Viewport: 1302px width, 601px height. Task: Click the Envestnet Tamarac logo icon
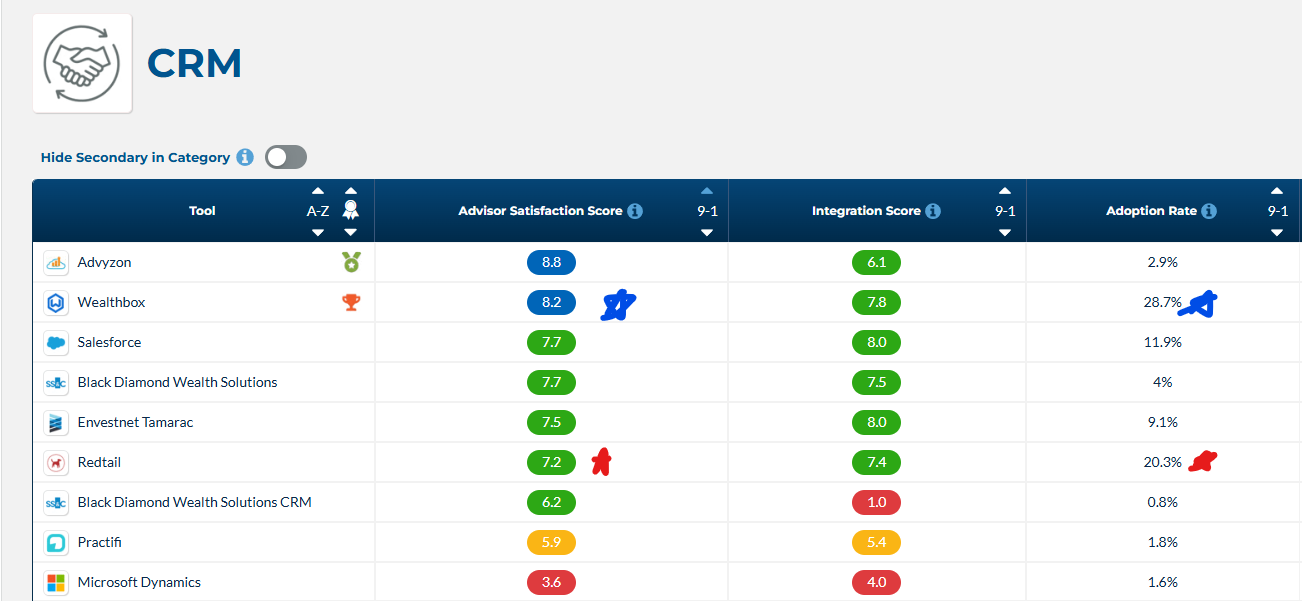[x=56, y=422]
